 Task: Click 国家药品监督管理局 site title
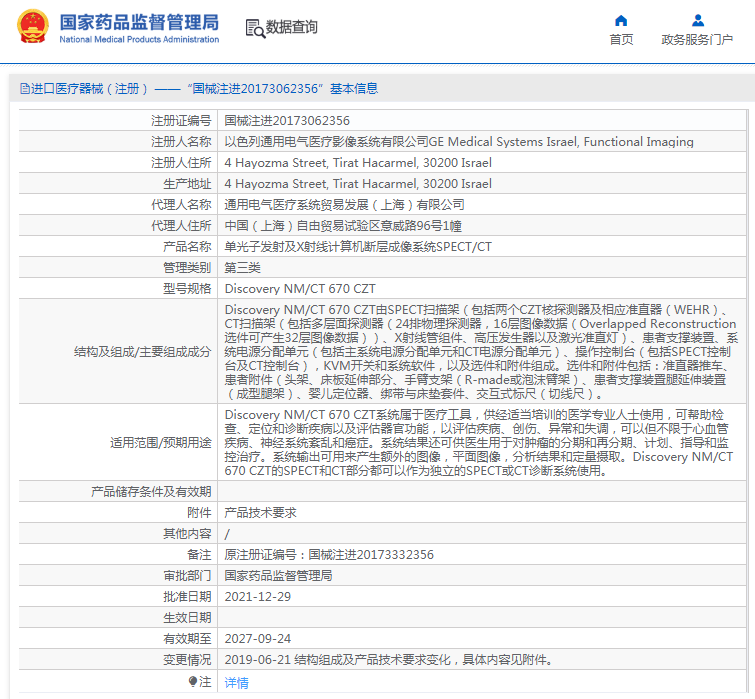tap(139, 22)
